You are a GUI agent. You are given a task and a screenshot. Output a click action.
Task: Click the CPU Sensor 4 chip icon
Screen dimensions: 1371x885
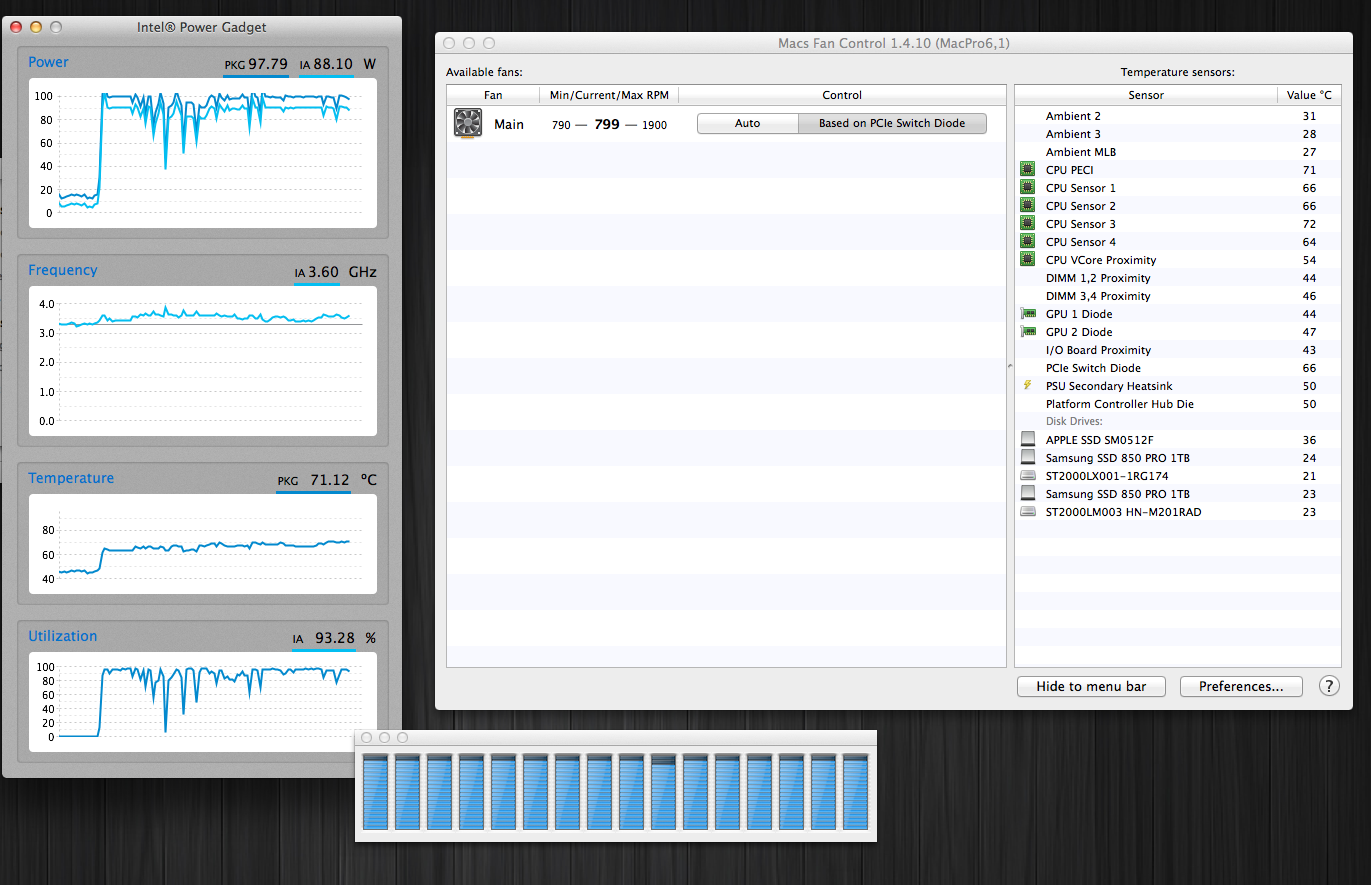1027,242
